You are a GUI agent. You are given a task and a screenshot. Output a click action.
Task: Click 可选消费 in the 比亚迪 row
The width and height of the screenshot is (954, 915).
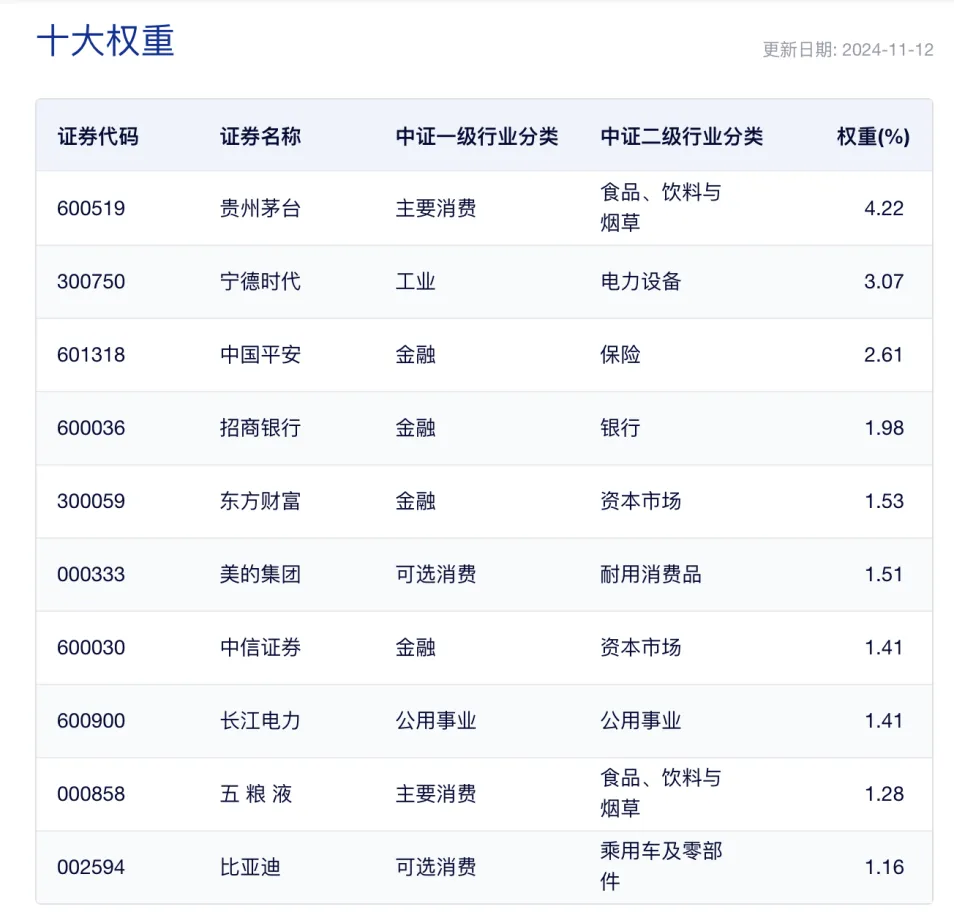tap(436, 868)
